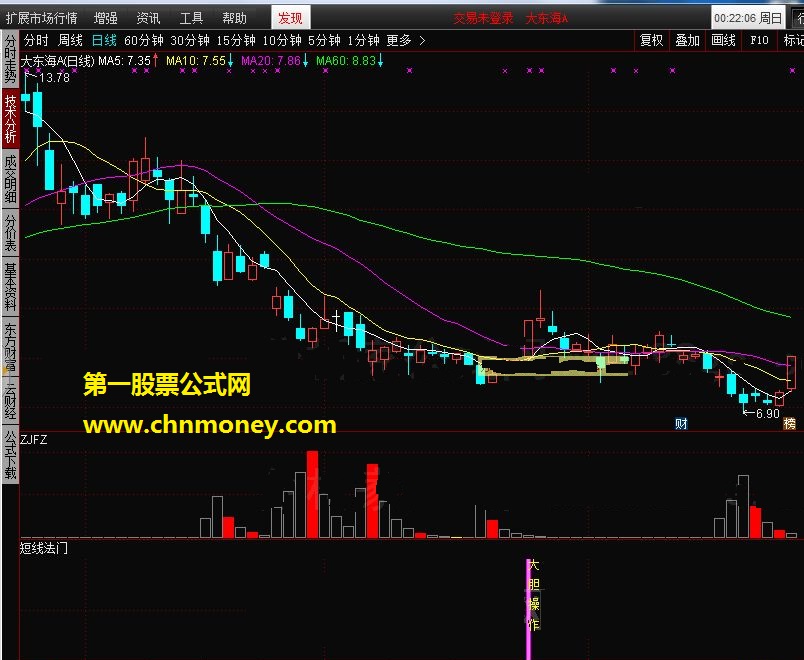The height and width of the screenshot is (660, 804).
Task: Click the 财 info marker icon
Action: click(681, 424)
